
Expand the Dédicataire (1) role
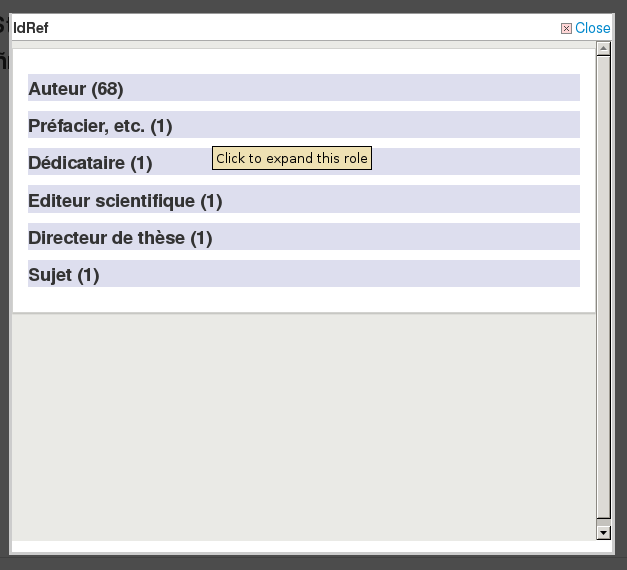point(90,163)
